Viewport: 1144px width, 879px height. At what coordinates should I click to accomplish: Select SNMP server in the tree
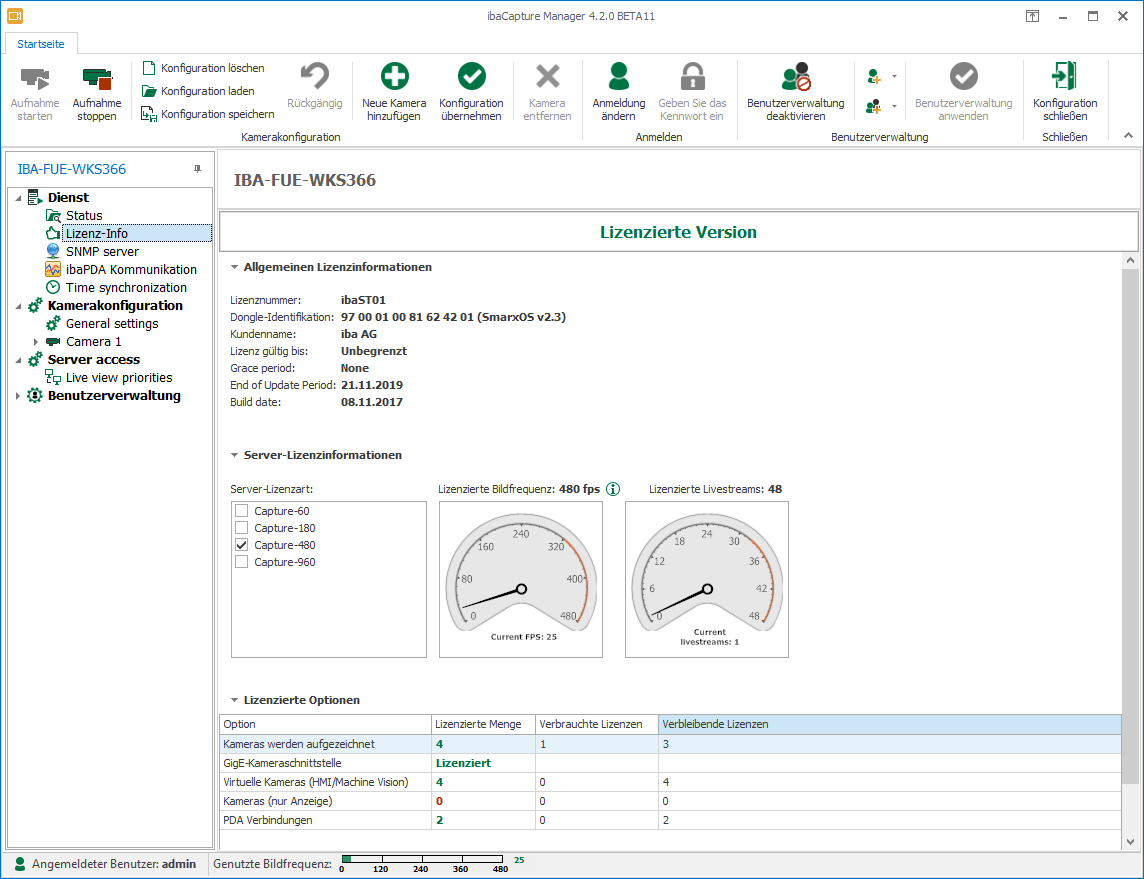[x=102, y=251]
